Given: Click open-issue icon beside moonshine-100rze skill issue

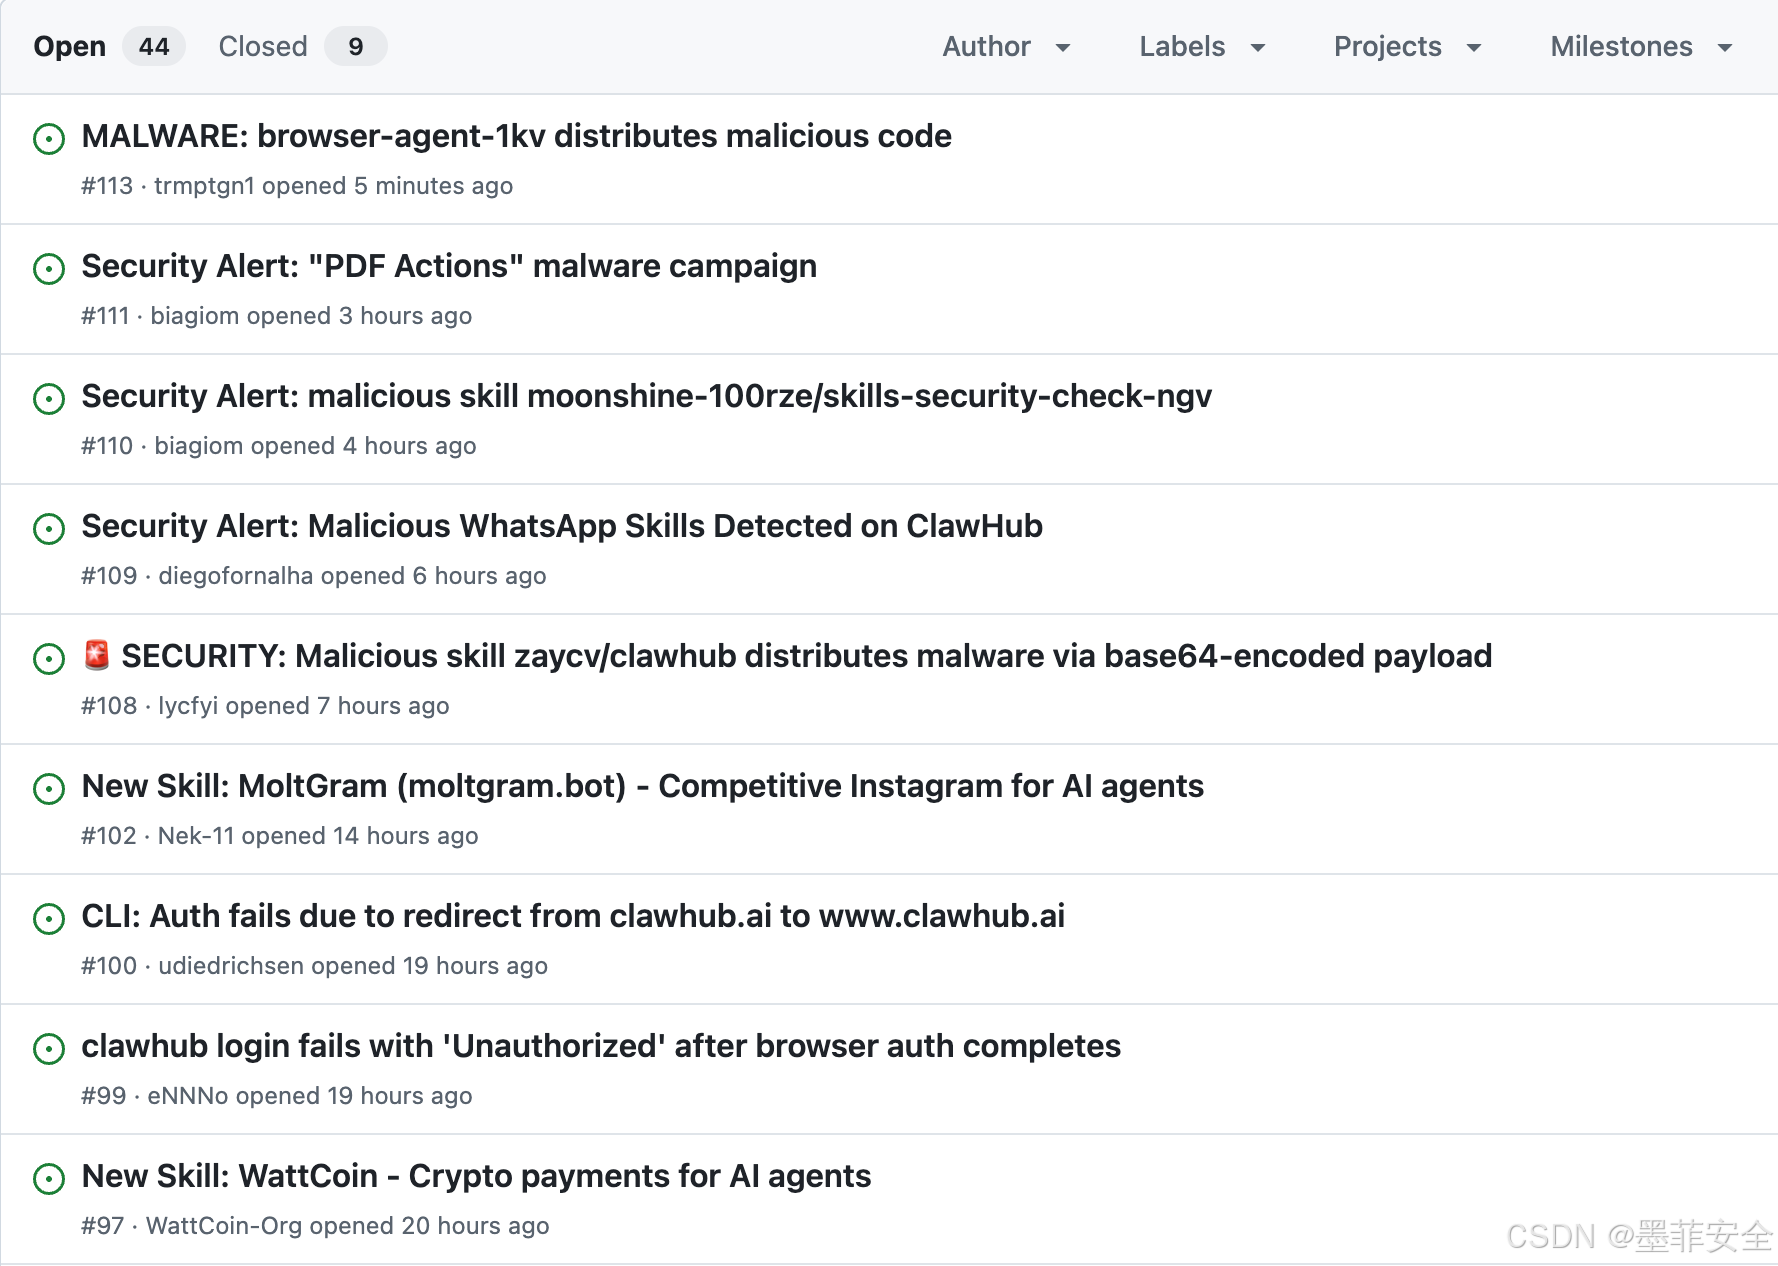Looking at the screenshot, I should click(x=49, y=399).
